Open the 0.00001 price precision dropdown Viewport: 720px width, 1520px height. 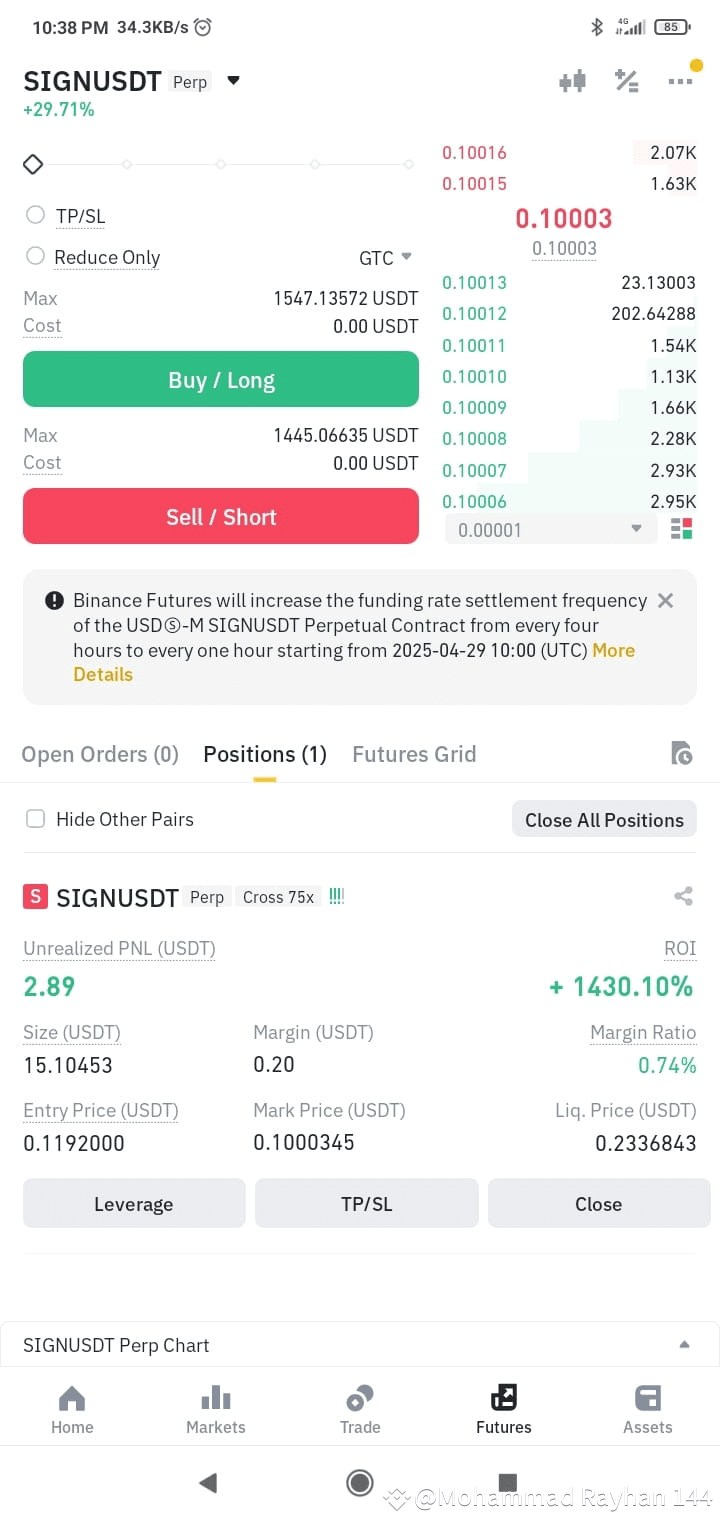click(x=551, y=530)
